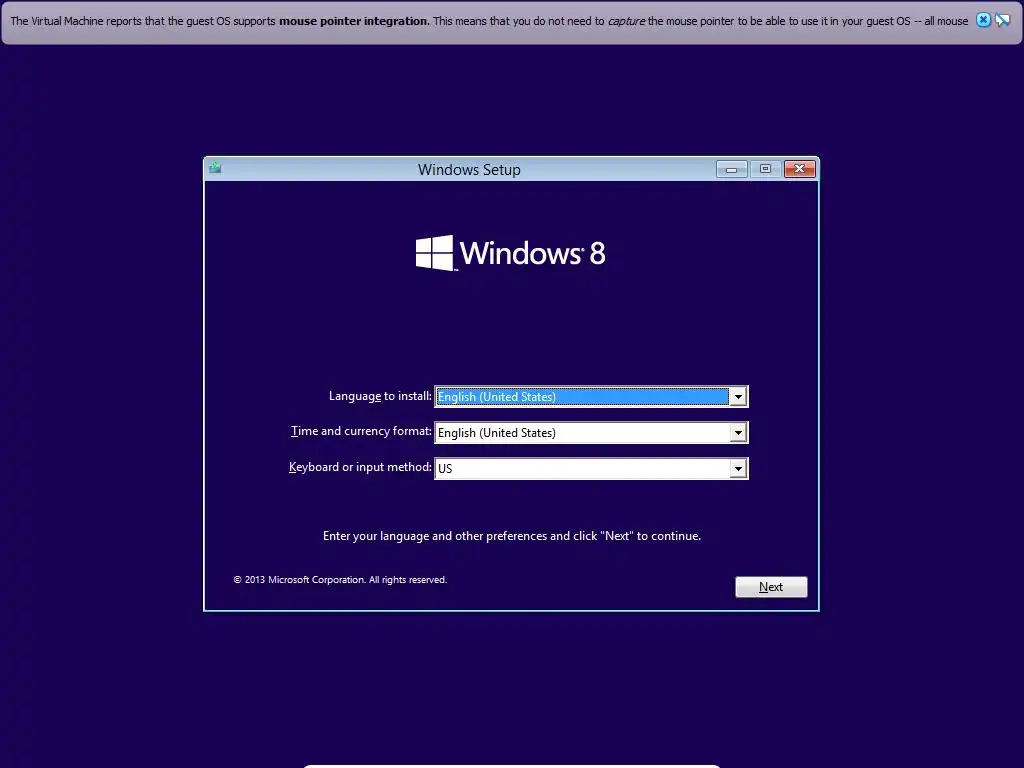
Task: Click the Windows Setup title bar icon
Action: point(215,168)
